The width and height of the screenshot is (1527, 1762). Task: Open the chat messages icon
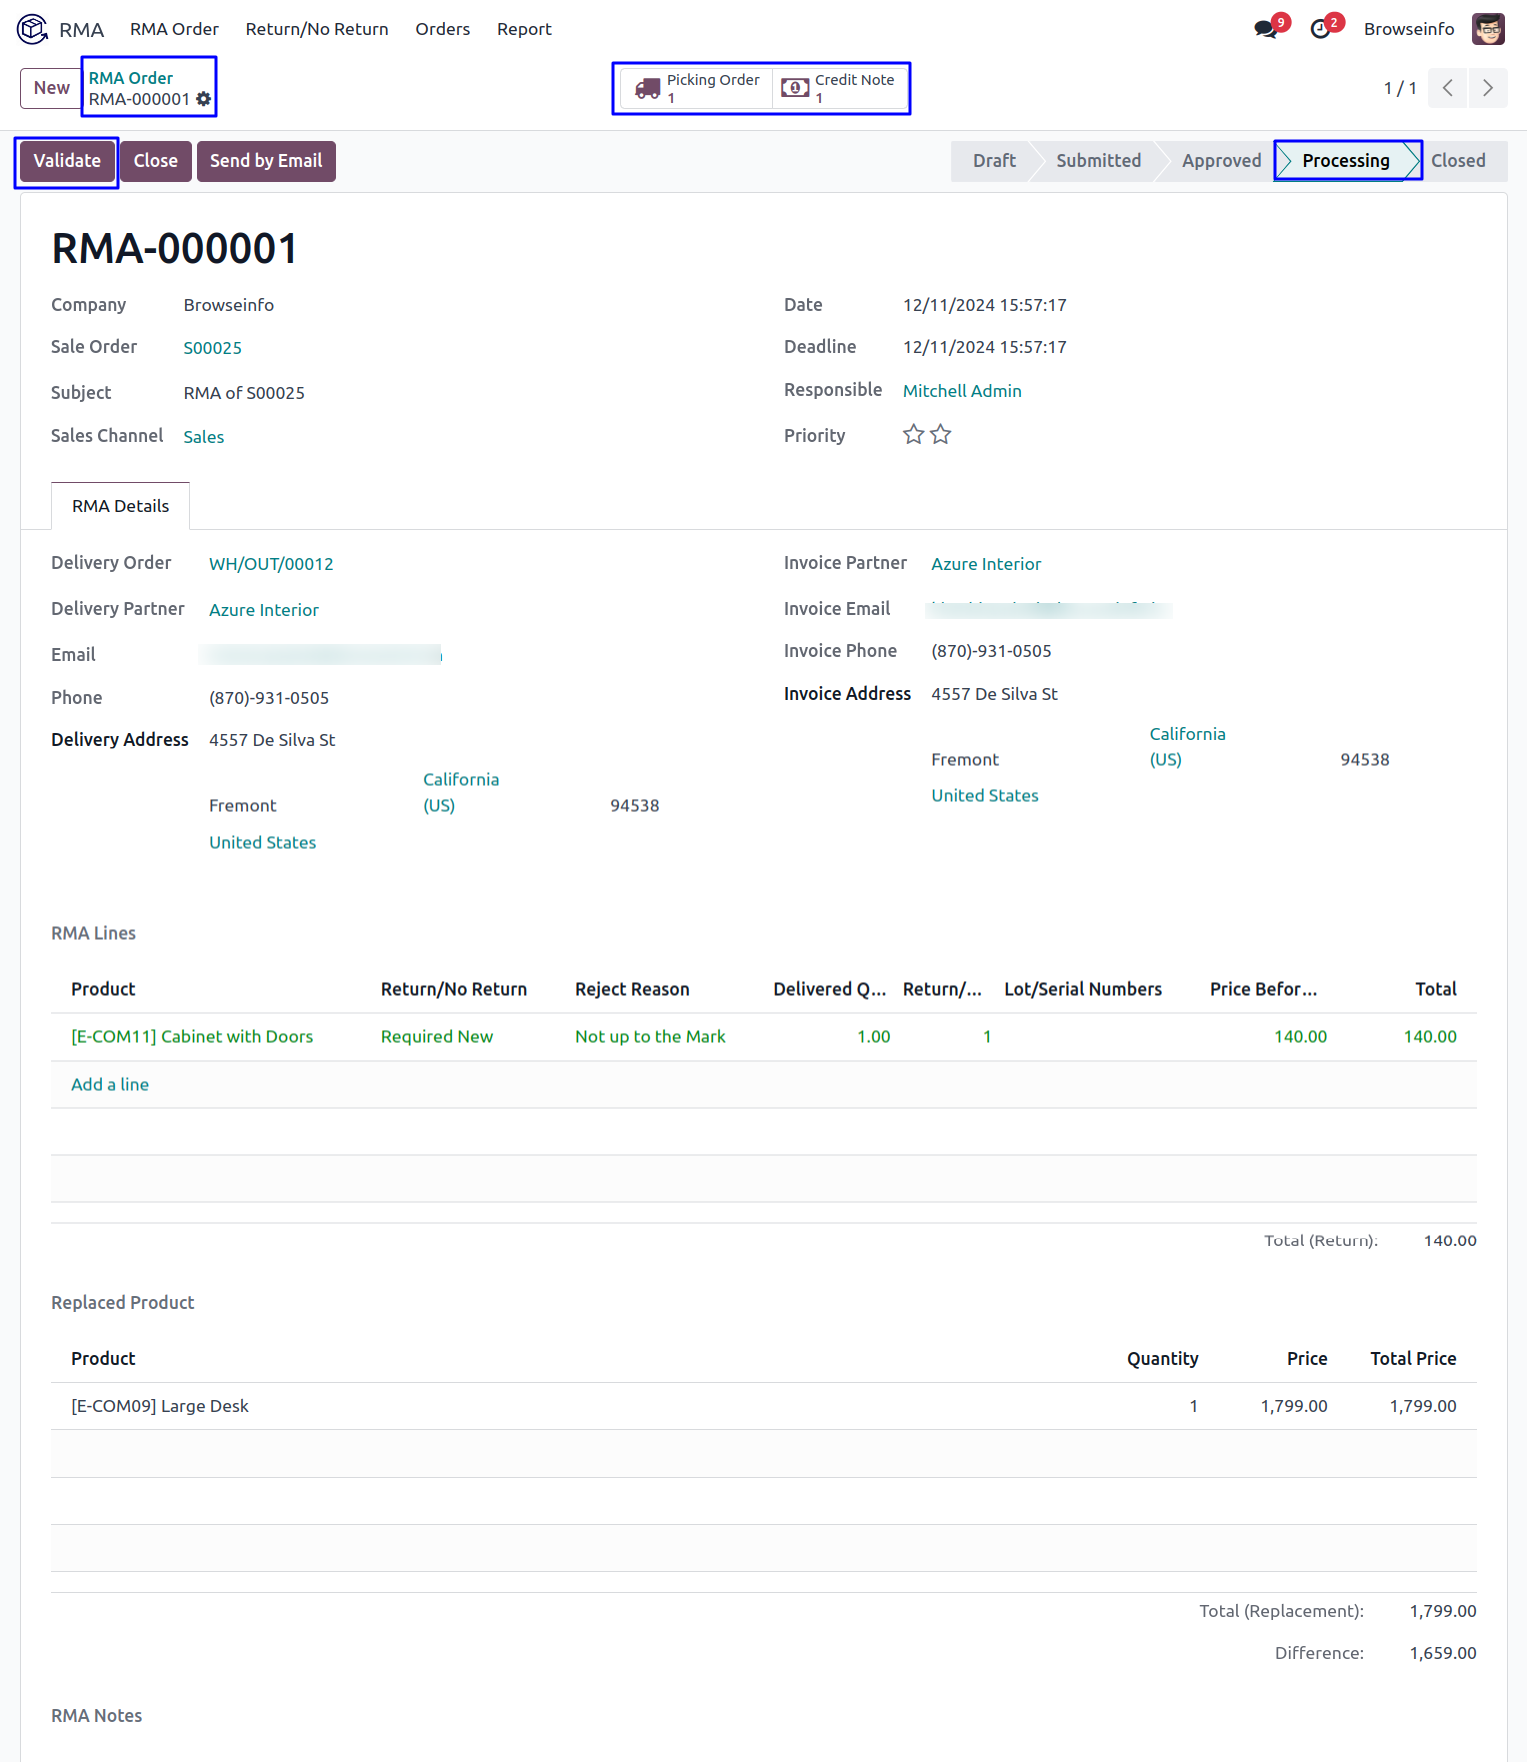tap(1266, 29)
